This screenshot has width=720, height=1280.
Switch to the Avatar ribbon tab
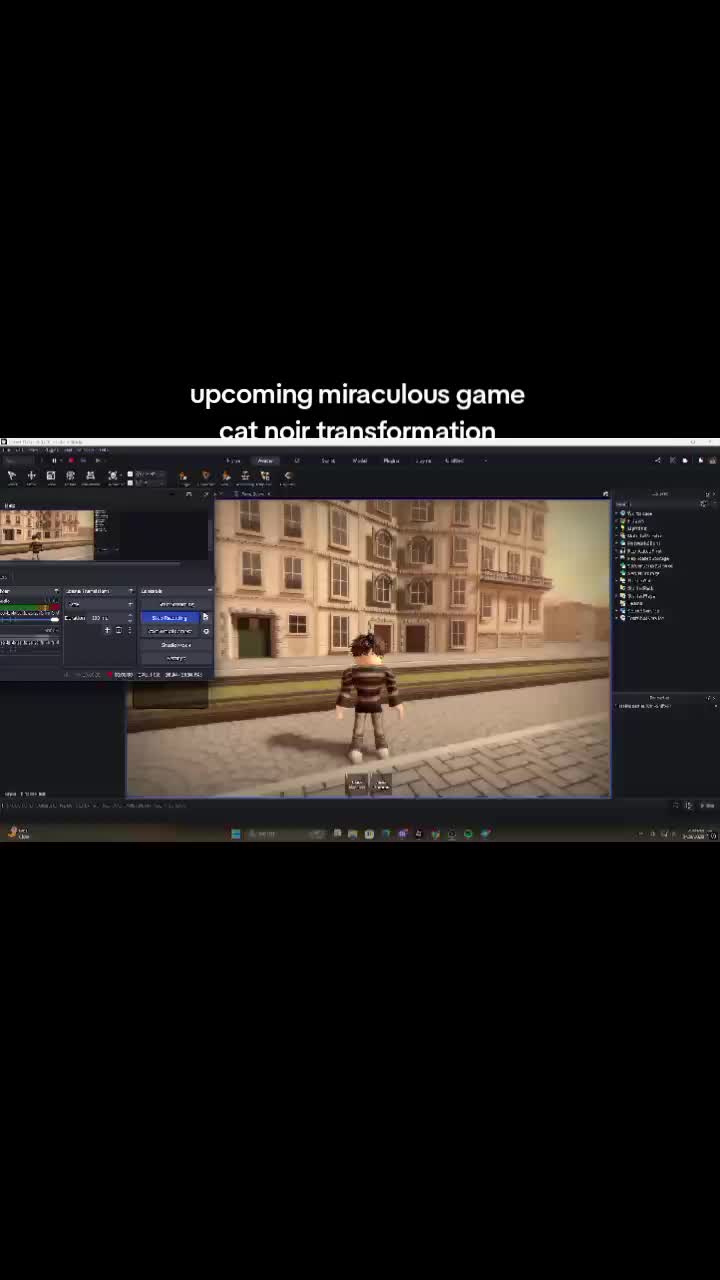[265, 461]
